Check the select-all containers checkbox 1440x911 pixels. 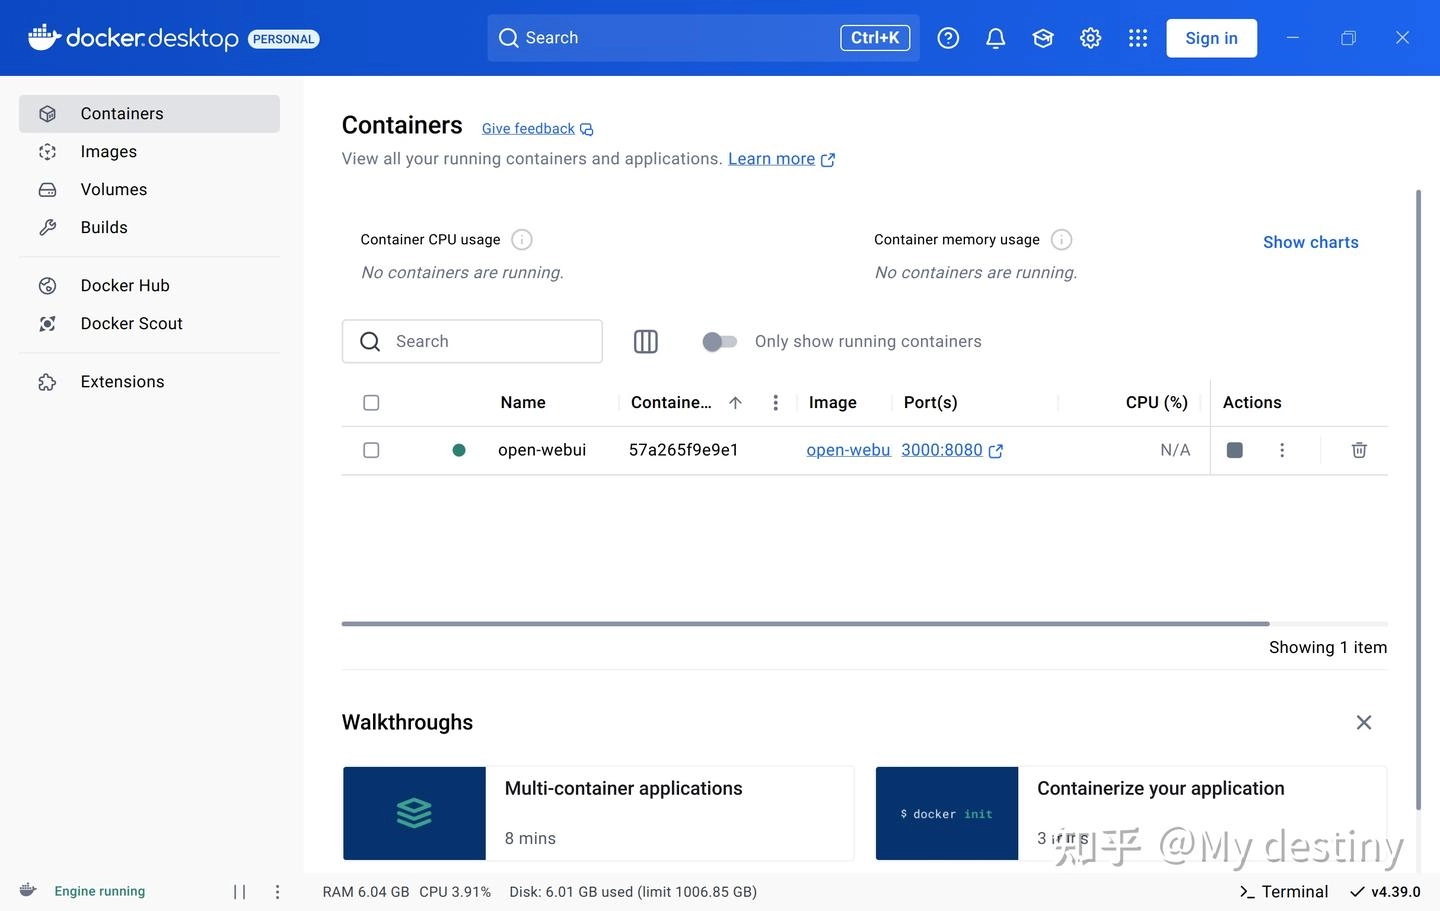371,403
